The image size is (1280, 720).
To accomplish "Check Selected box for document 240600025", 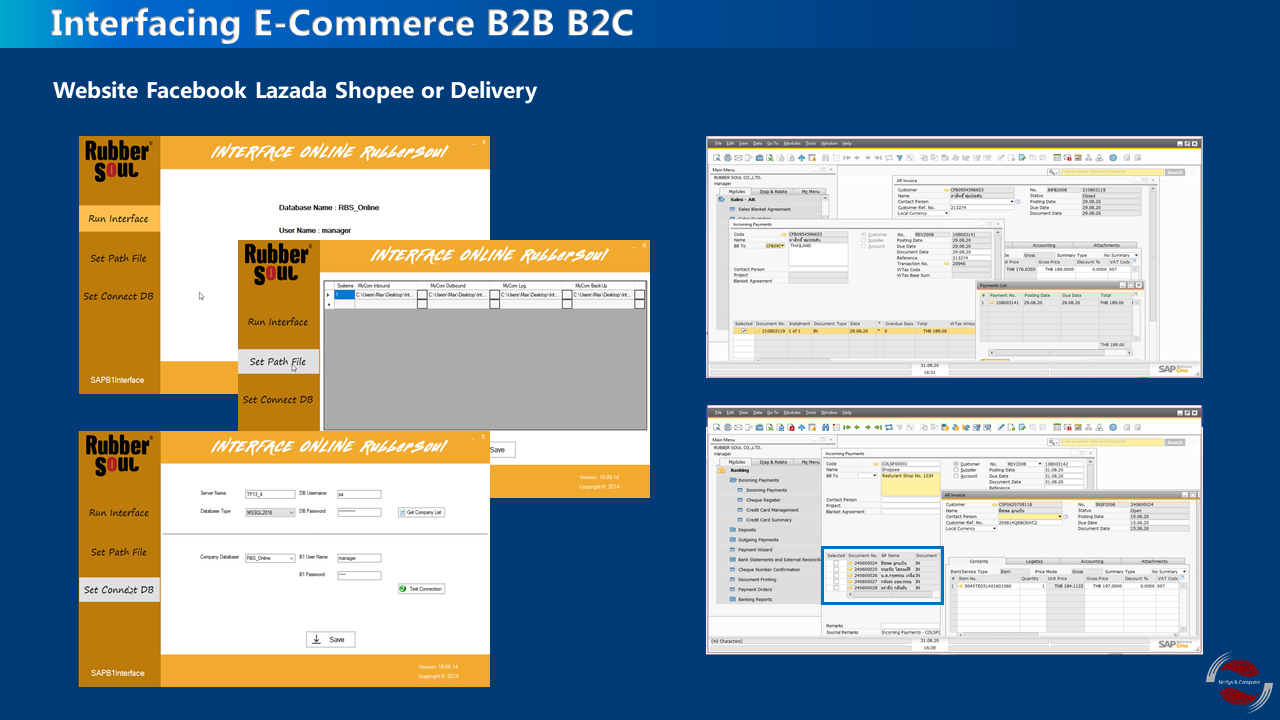I will pyautogui.click(x=836, y=569).
